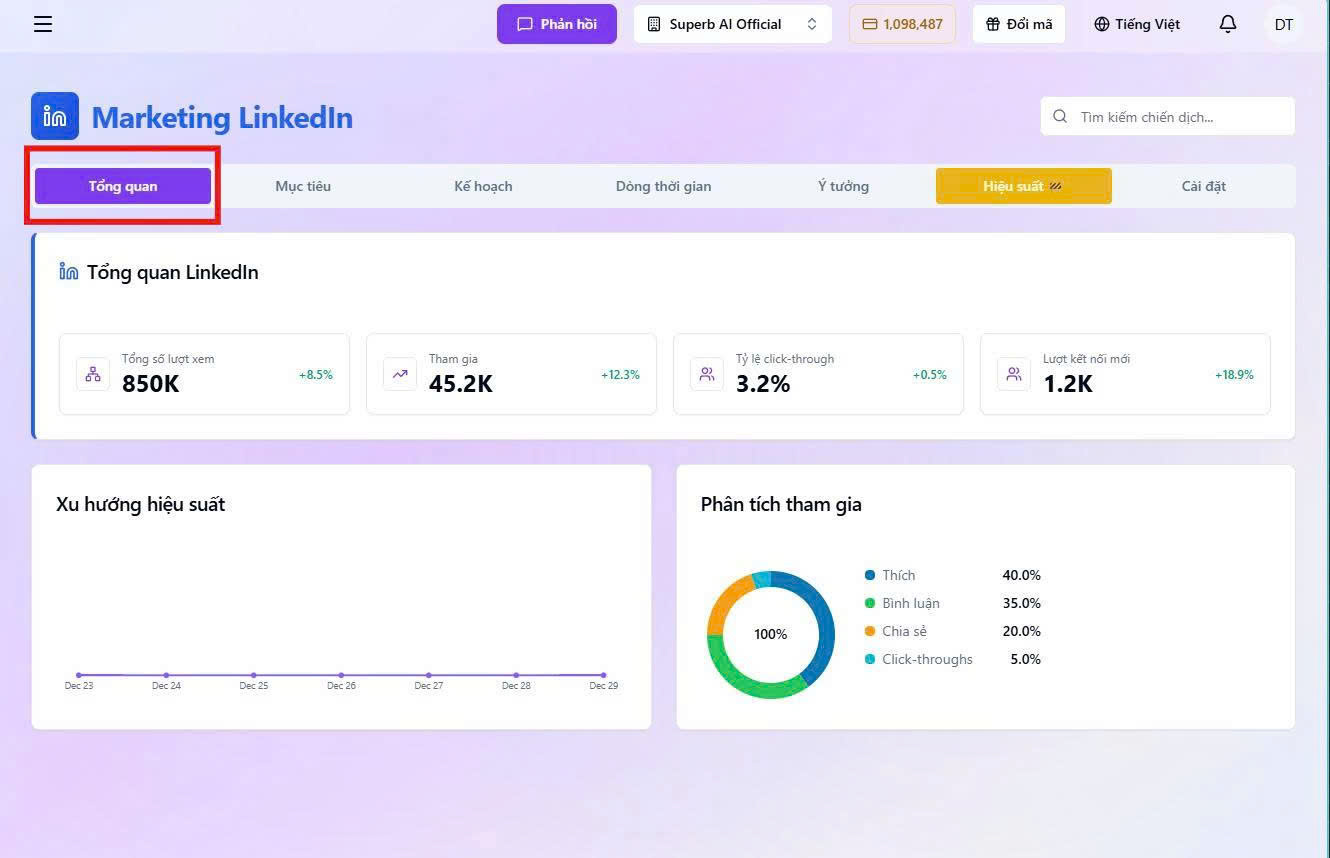Click the orange Chia sẻ legend dot

(870, 631)
